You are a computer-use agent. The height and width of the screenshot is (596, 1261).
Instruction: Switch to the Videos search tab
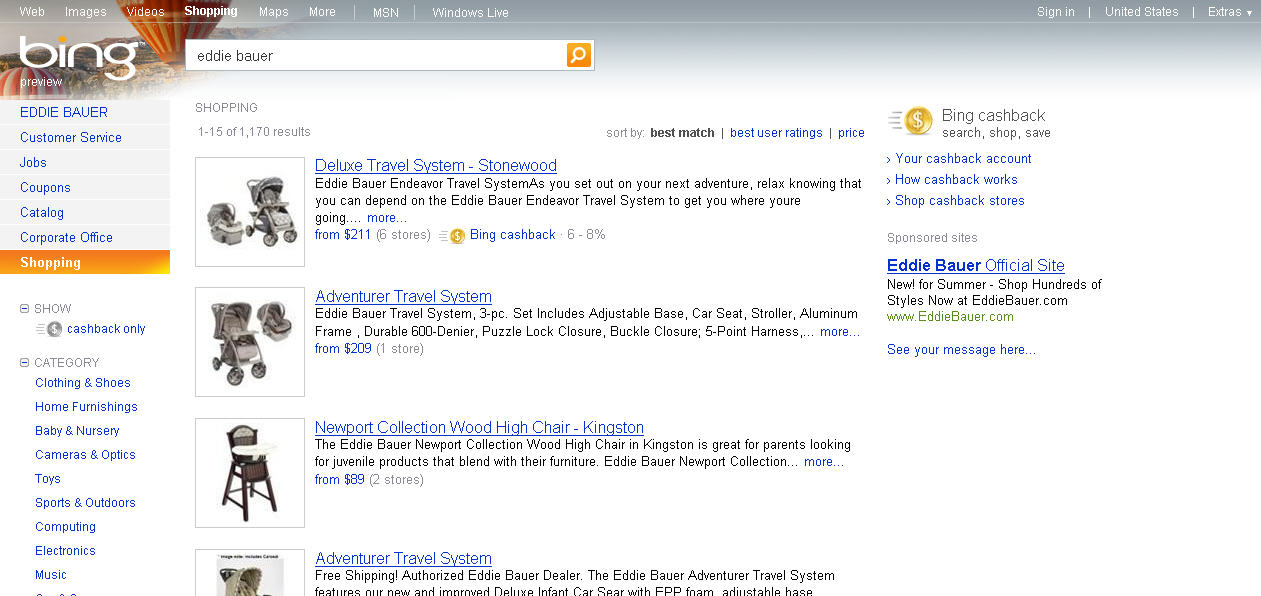click(146, 12)
